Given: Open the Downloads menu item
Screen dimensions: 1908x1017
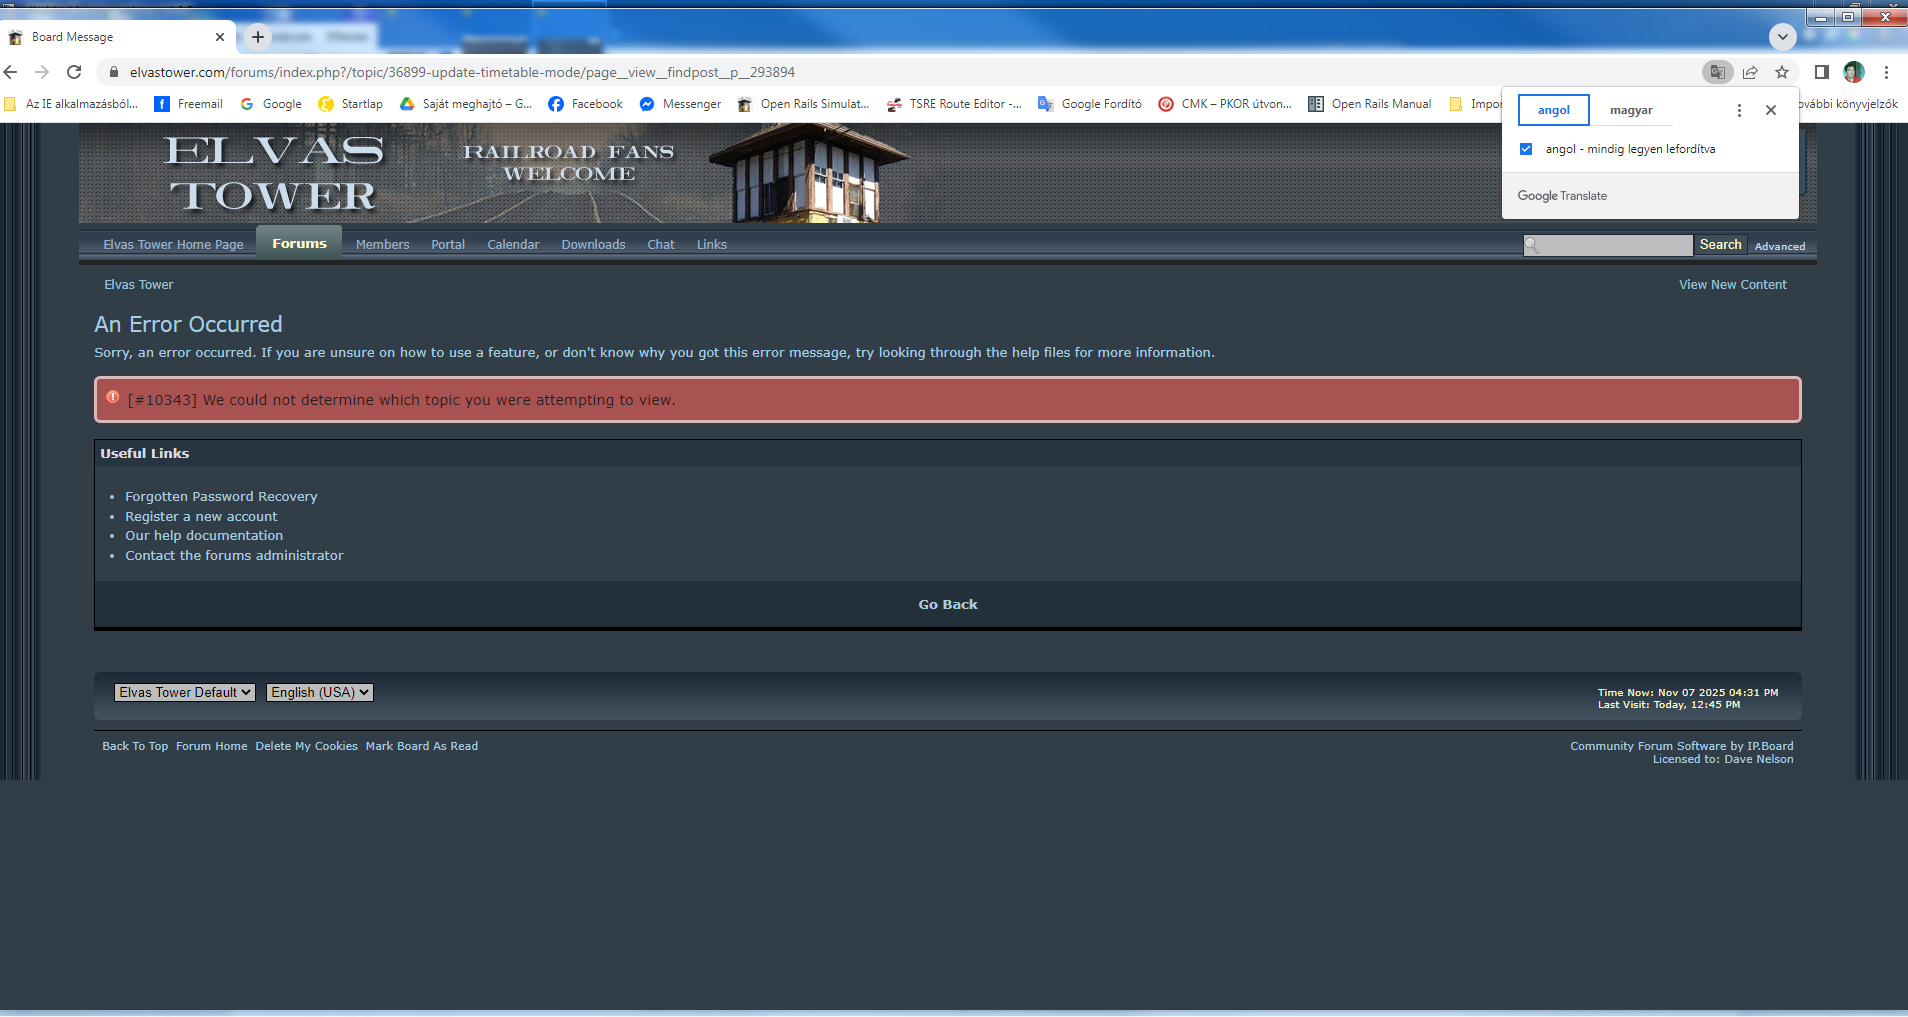Looking at the screenshot, I should tap(593, 245).
